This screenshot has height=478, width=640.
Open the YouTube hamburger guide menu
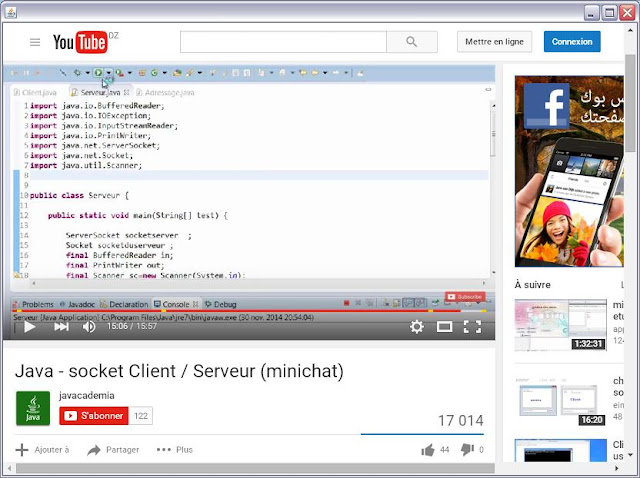pos(35,42)
